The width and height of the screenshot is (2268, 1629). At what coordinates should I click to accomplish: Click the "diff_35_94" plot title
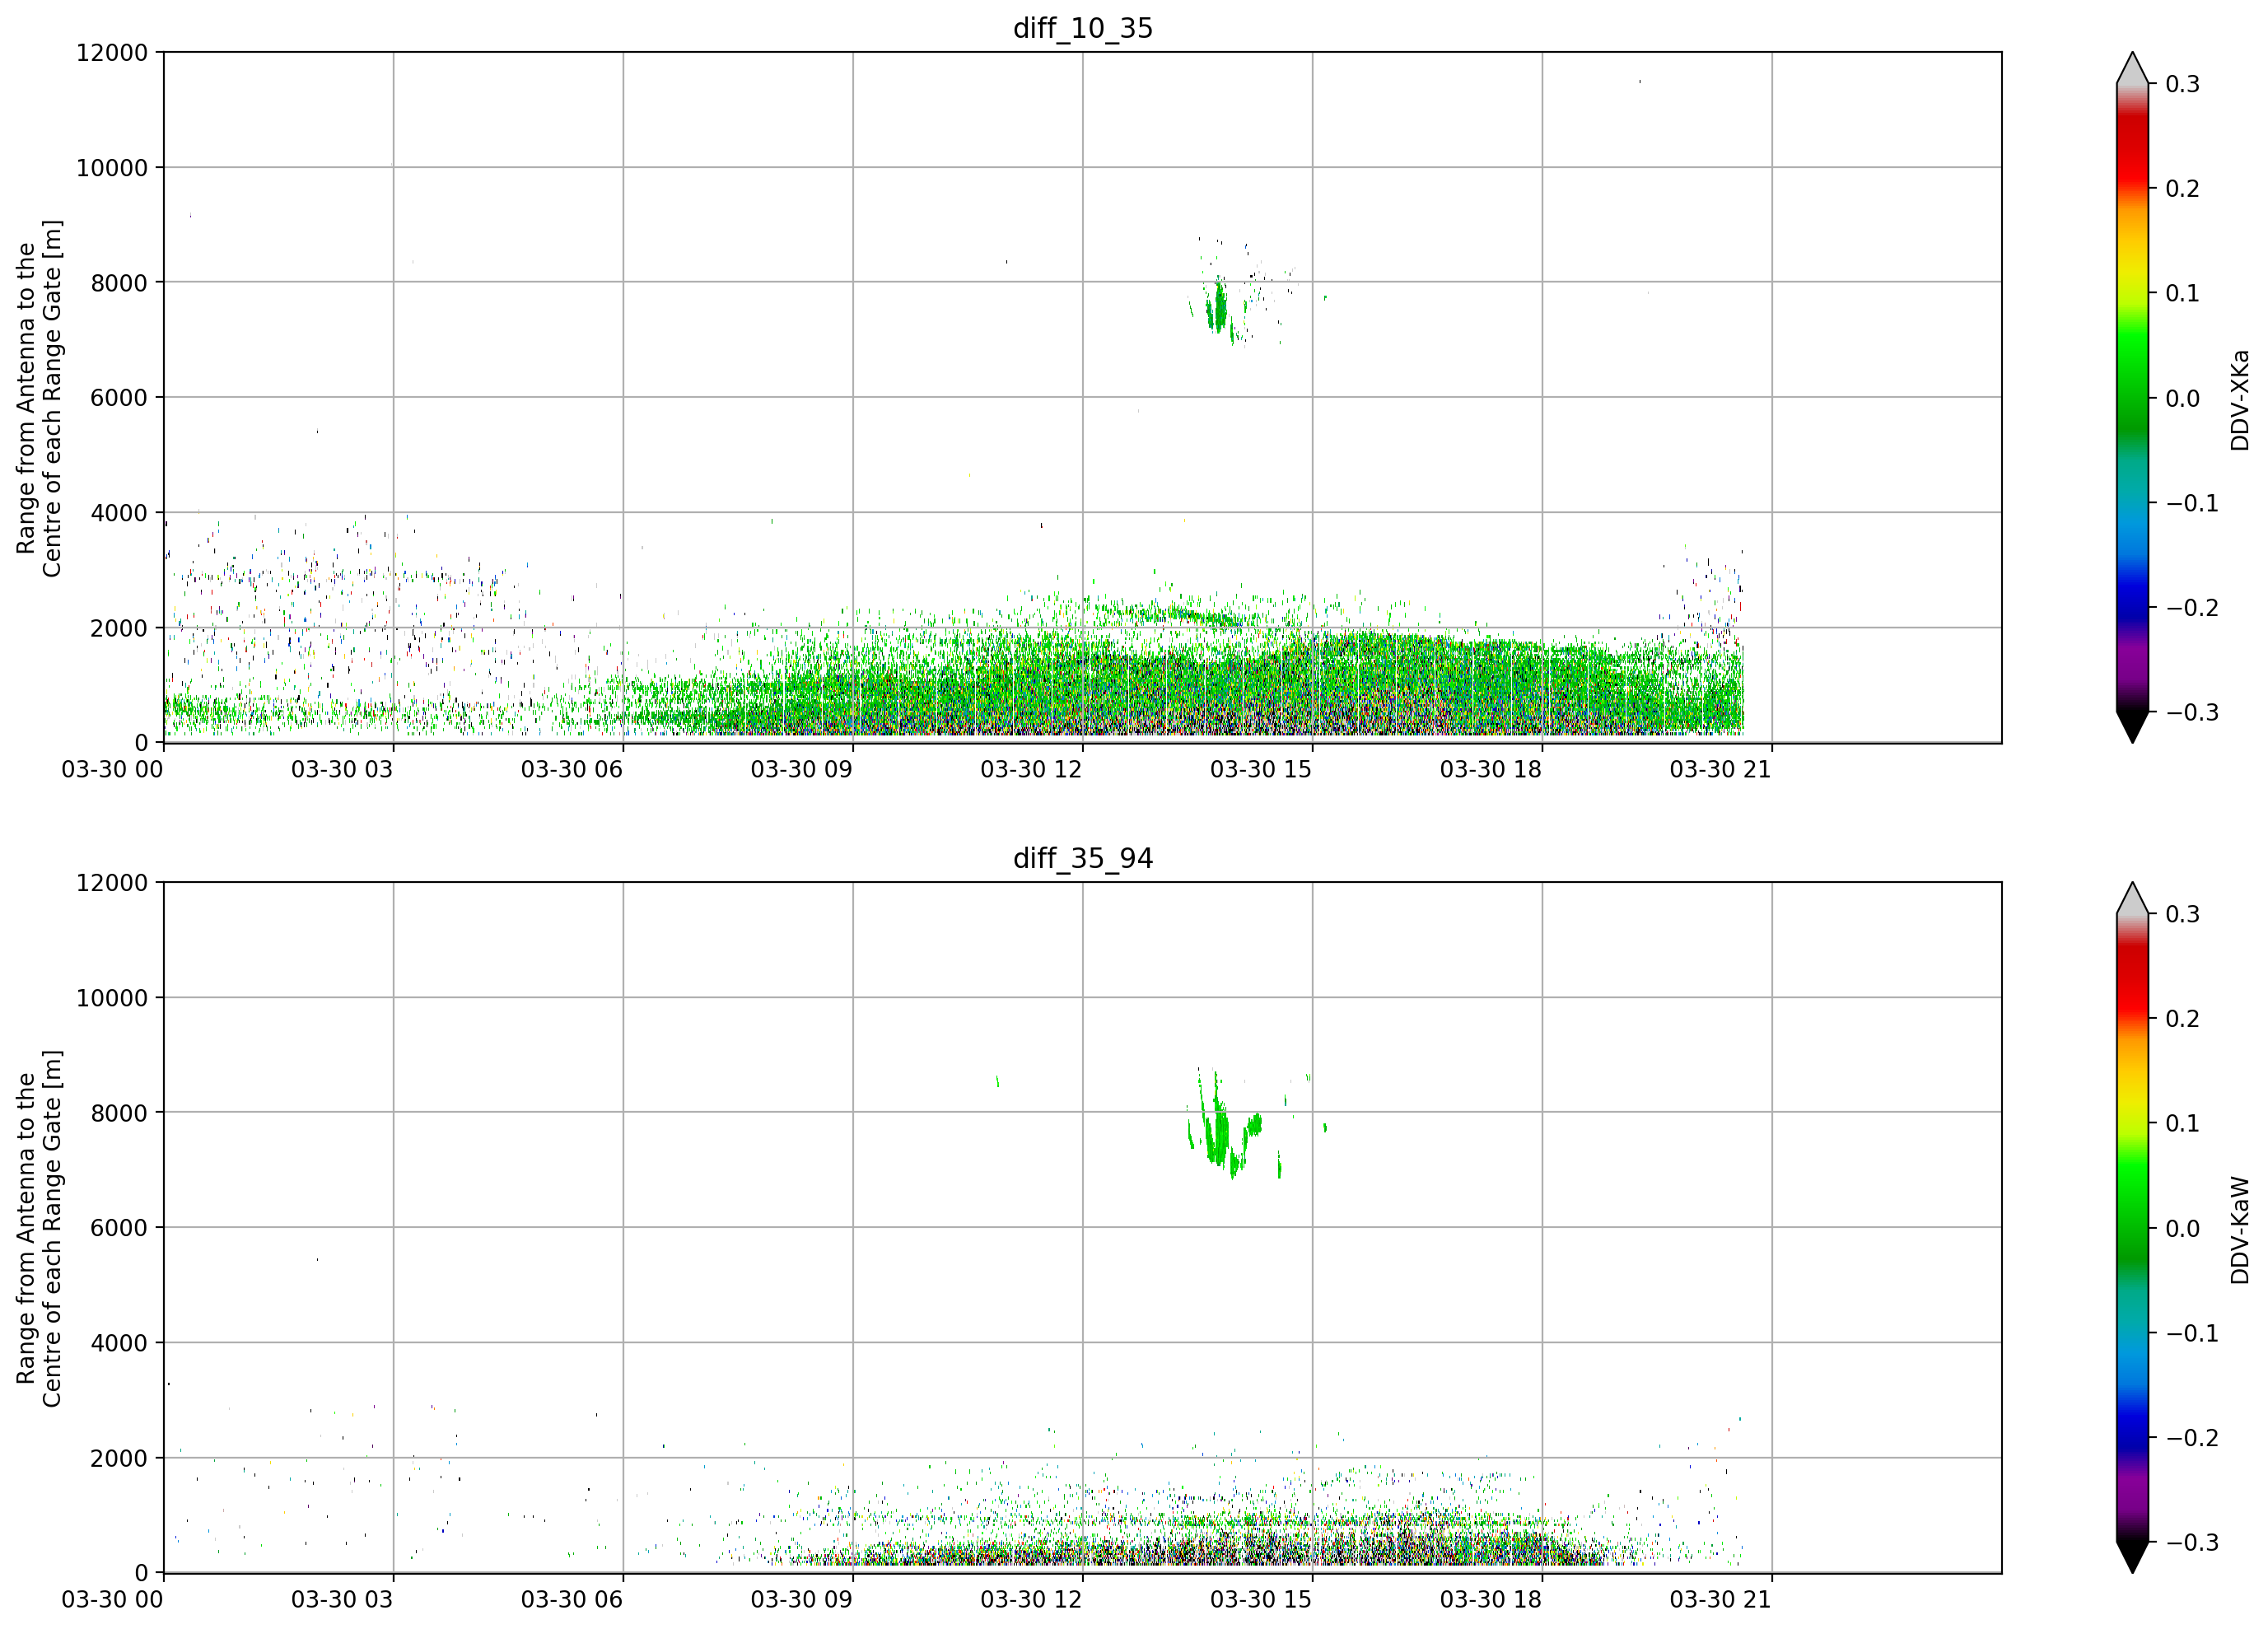tap(1083, 858)
